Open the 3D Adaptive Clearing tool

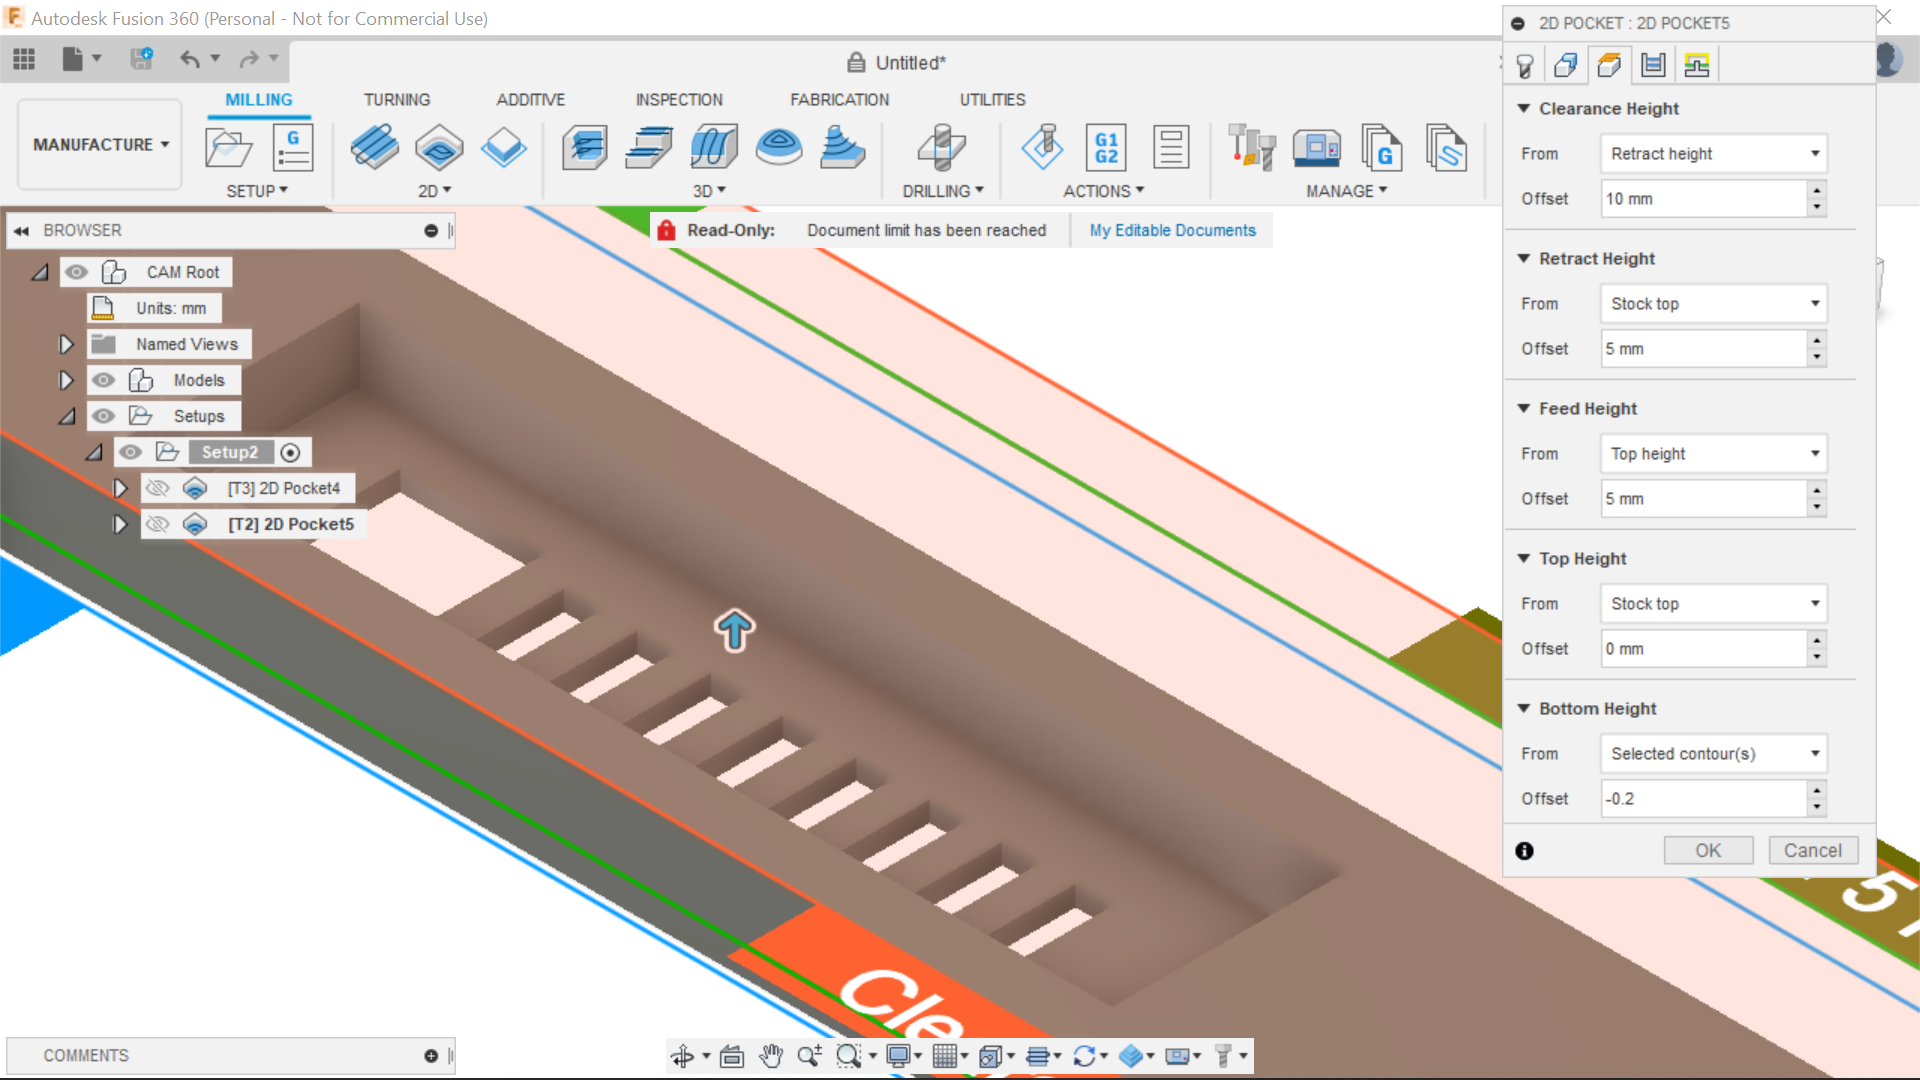[585, 147]
